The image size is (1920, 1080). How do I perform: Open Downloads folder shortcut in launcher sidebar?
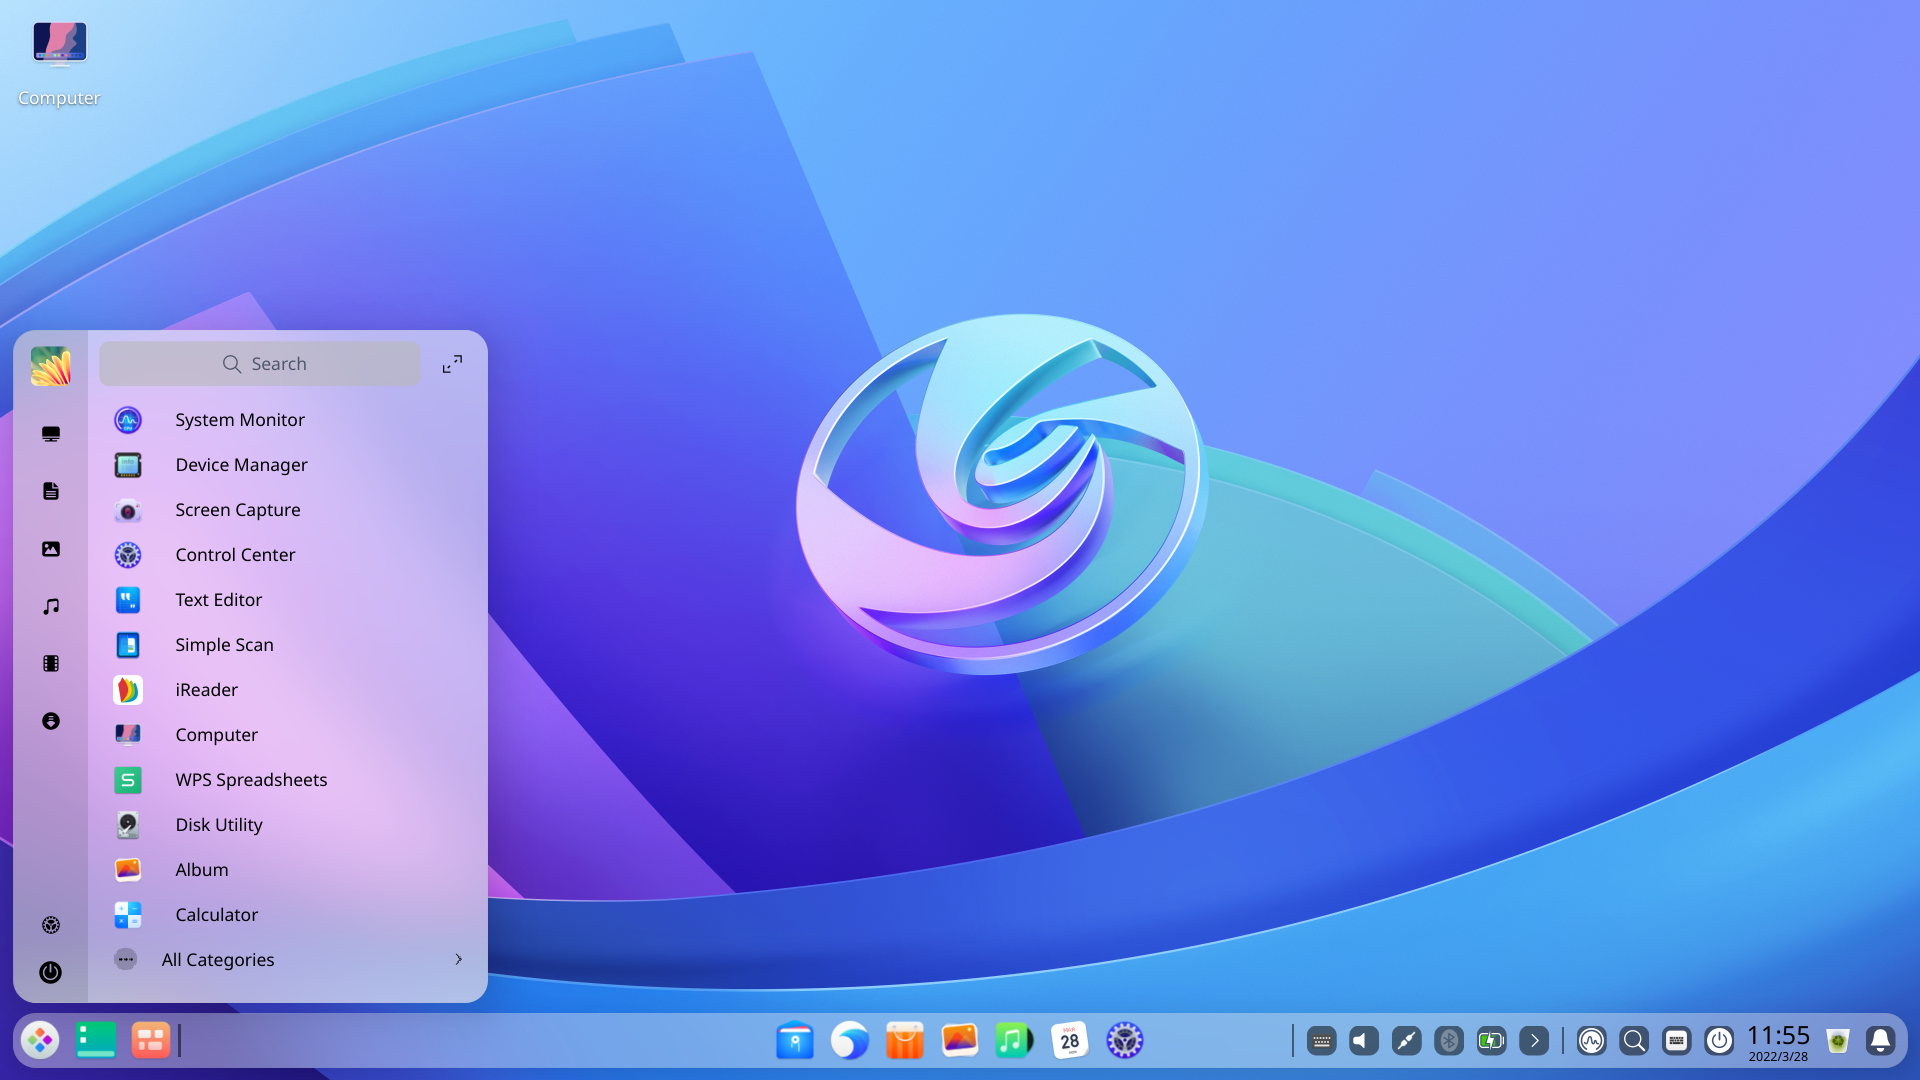coord(51,721)
